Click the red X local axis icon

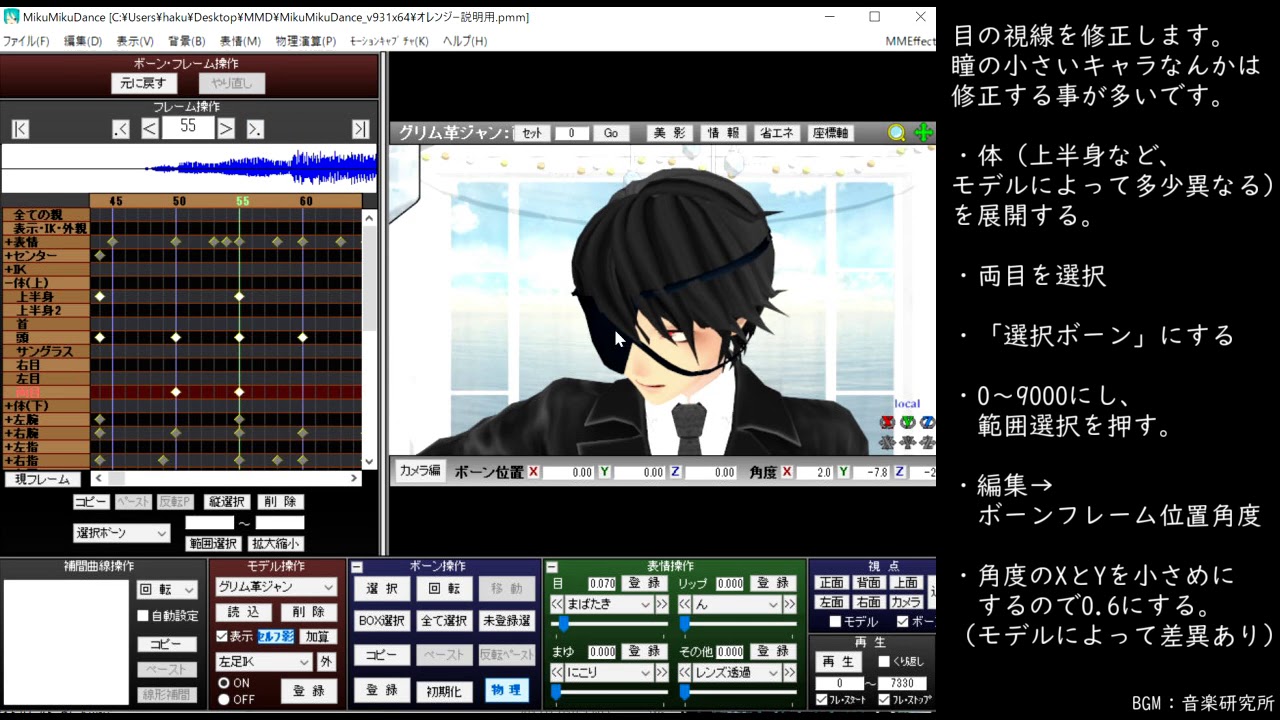point(887,422)
